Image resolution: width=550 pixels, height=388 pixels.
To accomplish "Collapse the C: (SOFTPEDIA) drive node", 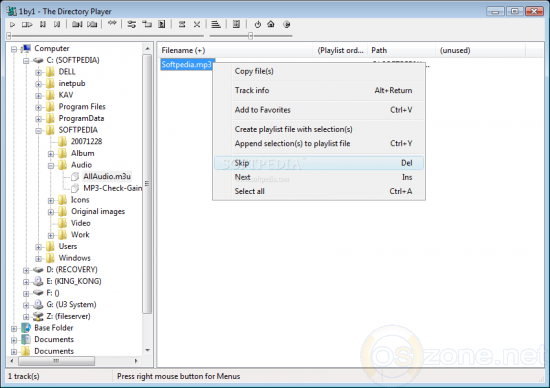I will [26, 61].
